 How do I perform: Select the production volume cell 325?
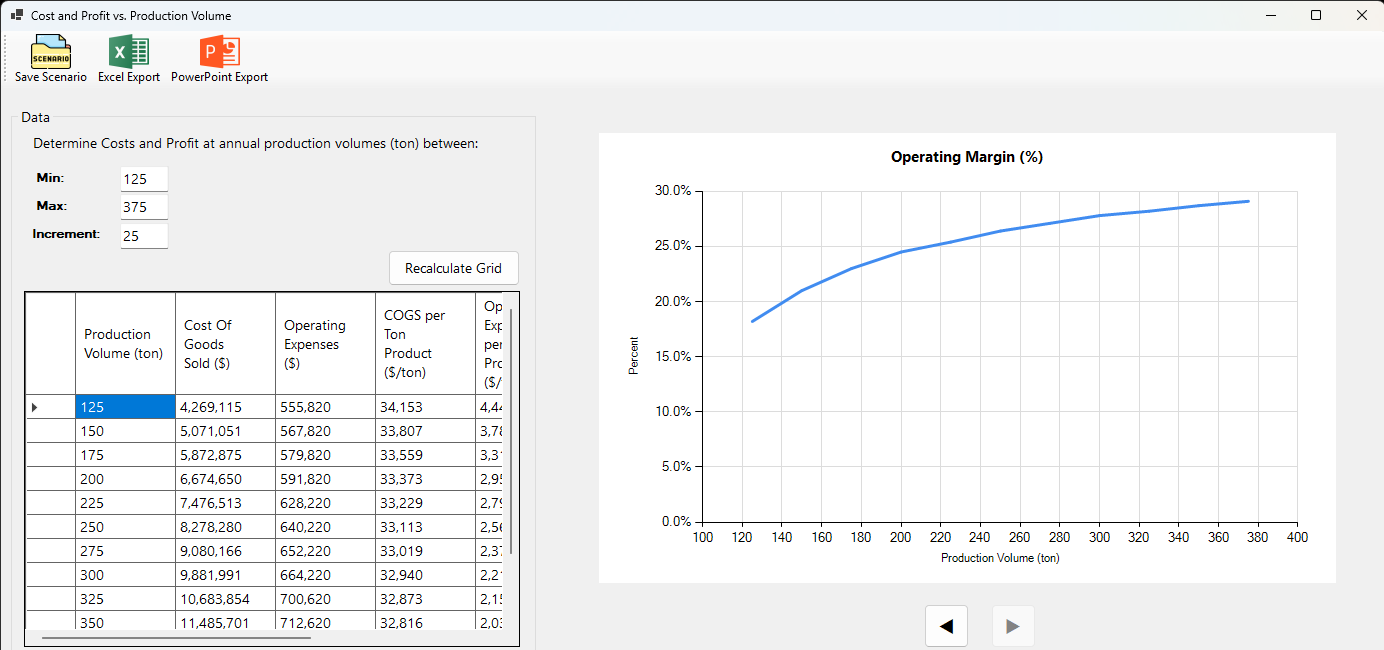pos(125,599)
